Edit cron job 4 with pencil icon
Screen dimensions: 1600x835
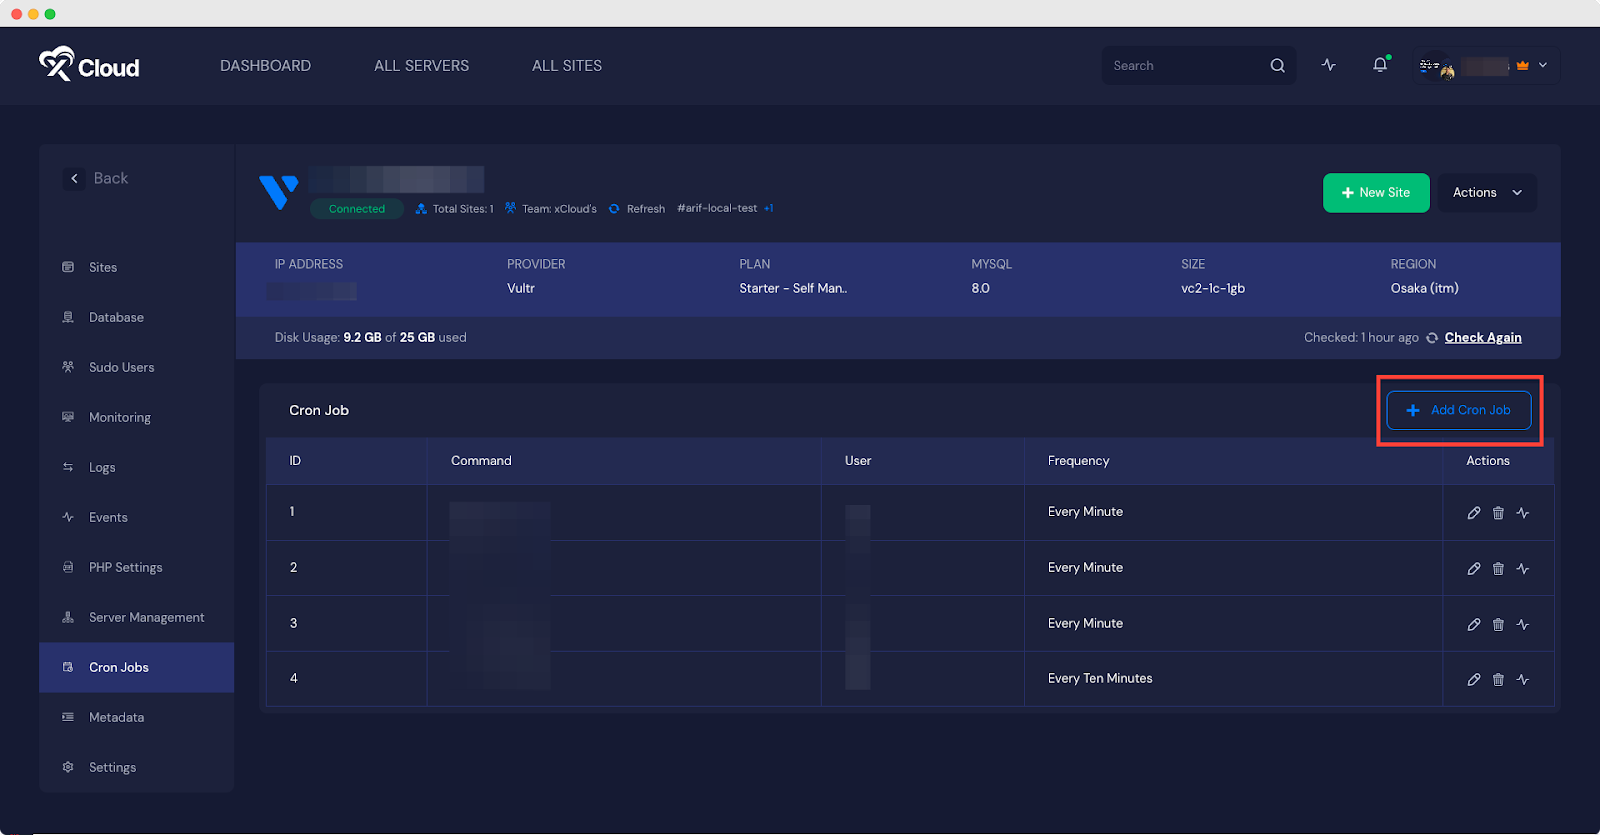tap(1473, 680)
